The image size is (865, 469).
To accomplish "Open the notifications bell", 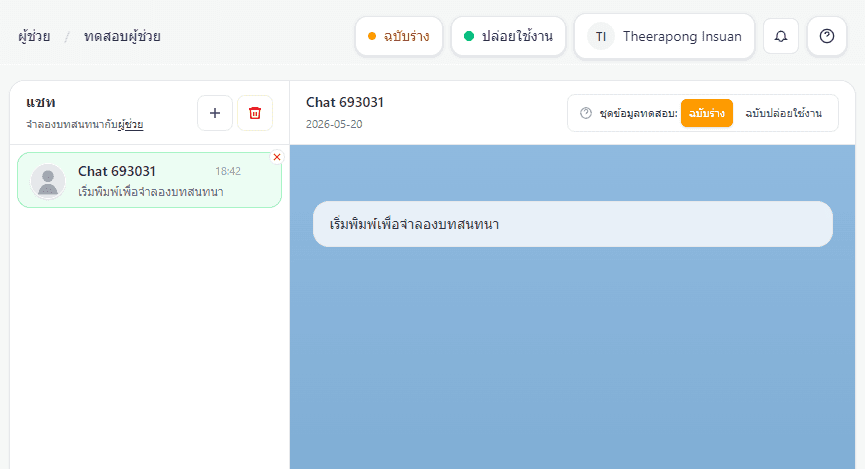I will click(x=781, y=36).
